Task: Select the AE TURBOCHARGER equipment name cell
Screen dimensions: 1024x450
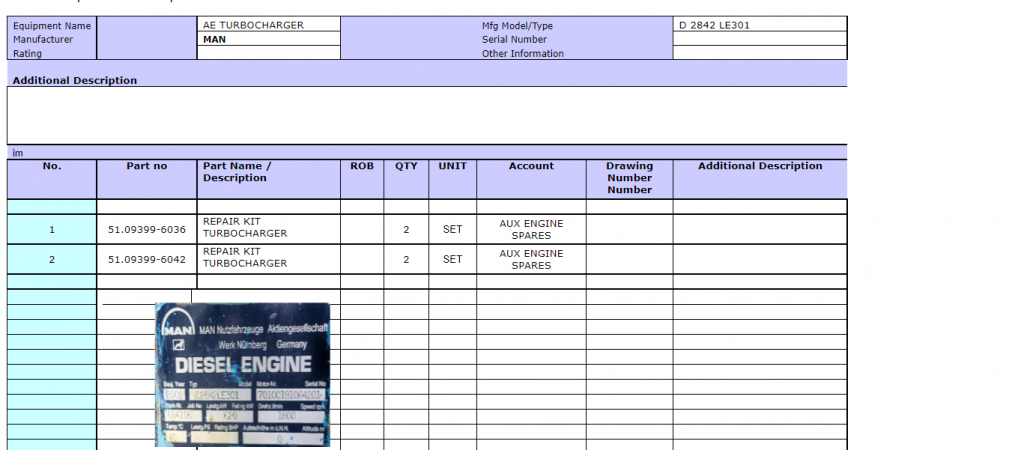Action: pos(268,25)
